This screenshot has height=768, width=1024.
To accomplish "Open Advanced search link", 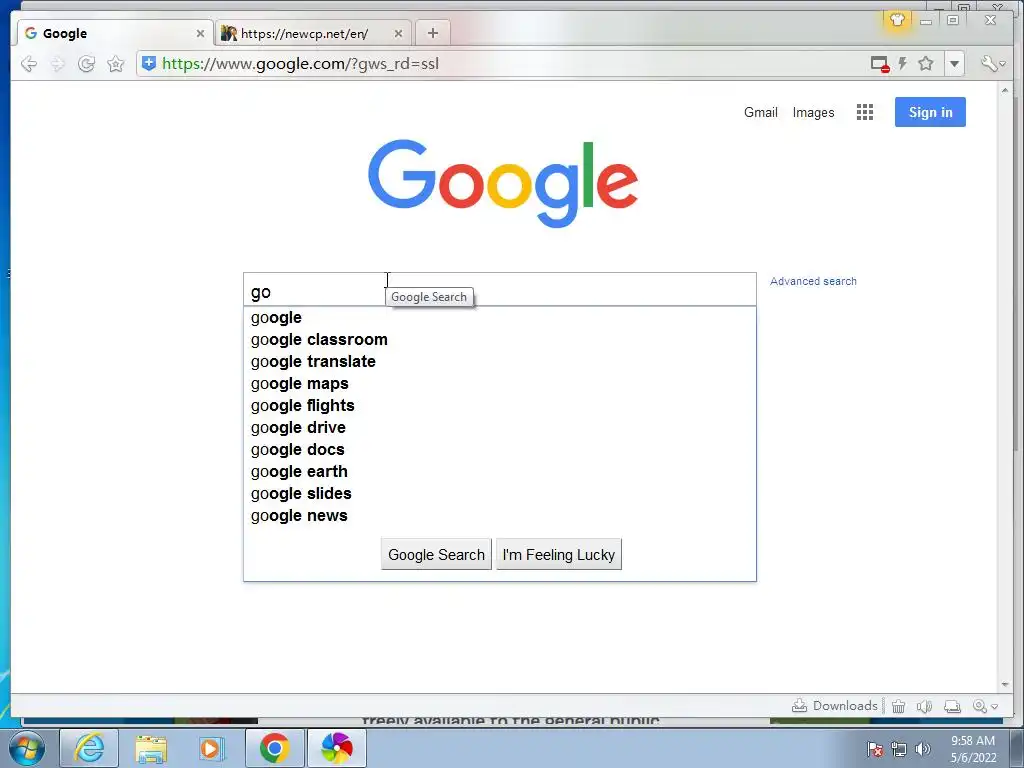I will click(x=813, y=281).
